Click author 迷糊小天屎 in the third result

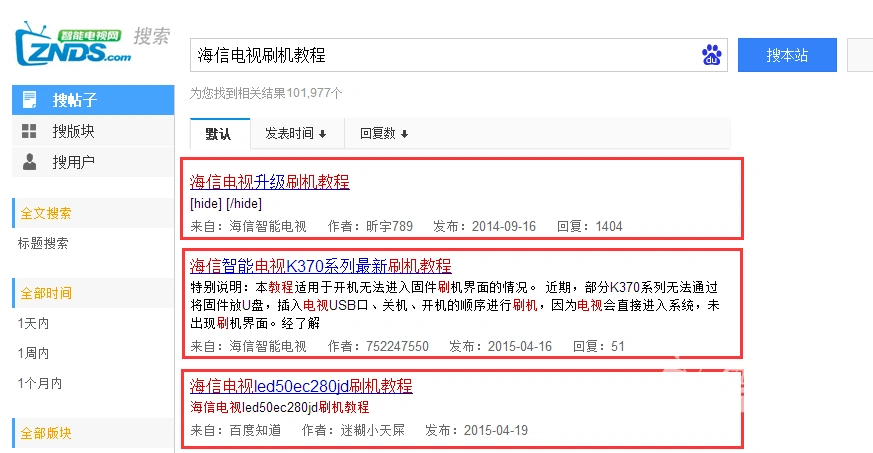pyautogui.click(x=372, y=431)
